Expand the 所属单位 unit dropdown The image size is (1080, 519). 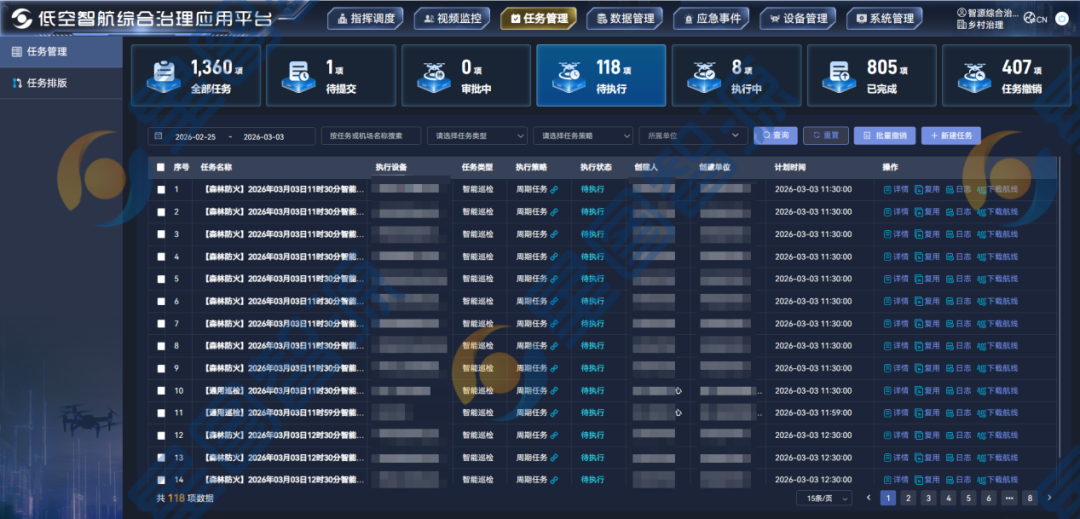692,136
